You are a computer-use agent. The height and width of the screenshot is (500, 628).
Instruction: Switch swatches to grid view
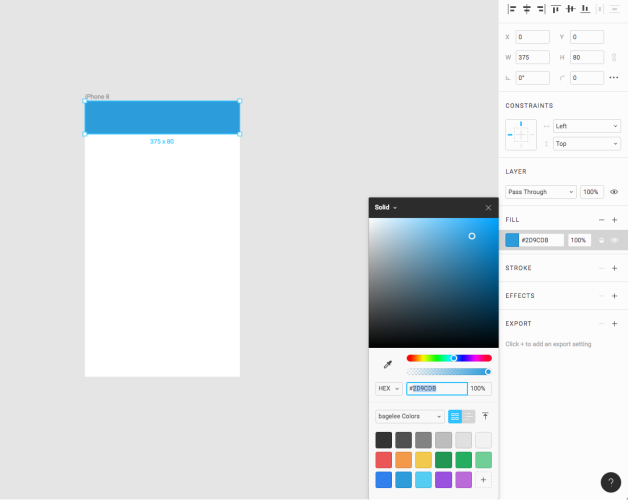tap(455, 417)
